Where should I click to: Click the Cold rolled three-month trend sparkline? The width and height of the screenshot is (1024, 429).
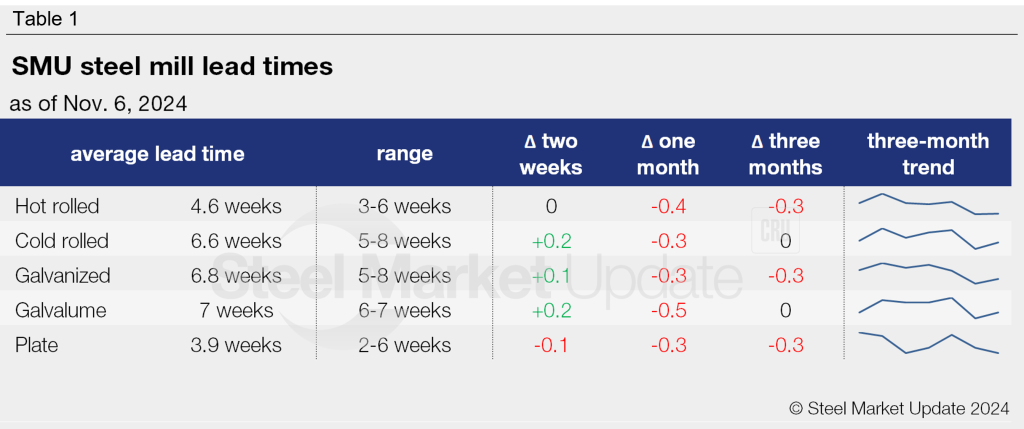(x=928, y=240)
